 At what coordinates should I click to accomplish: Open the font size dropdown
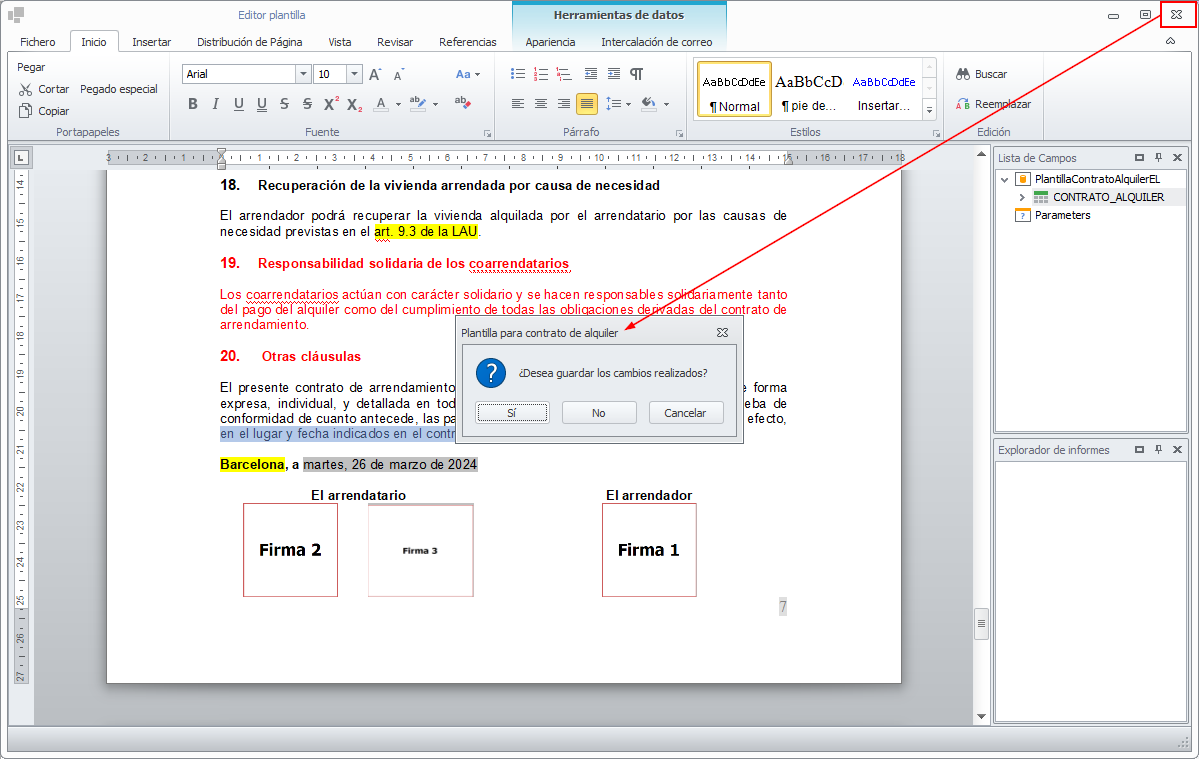coord(354,74)
